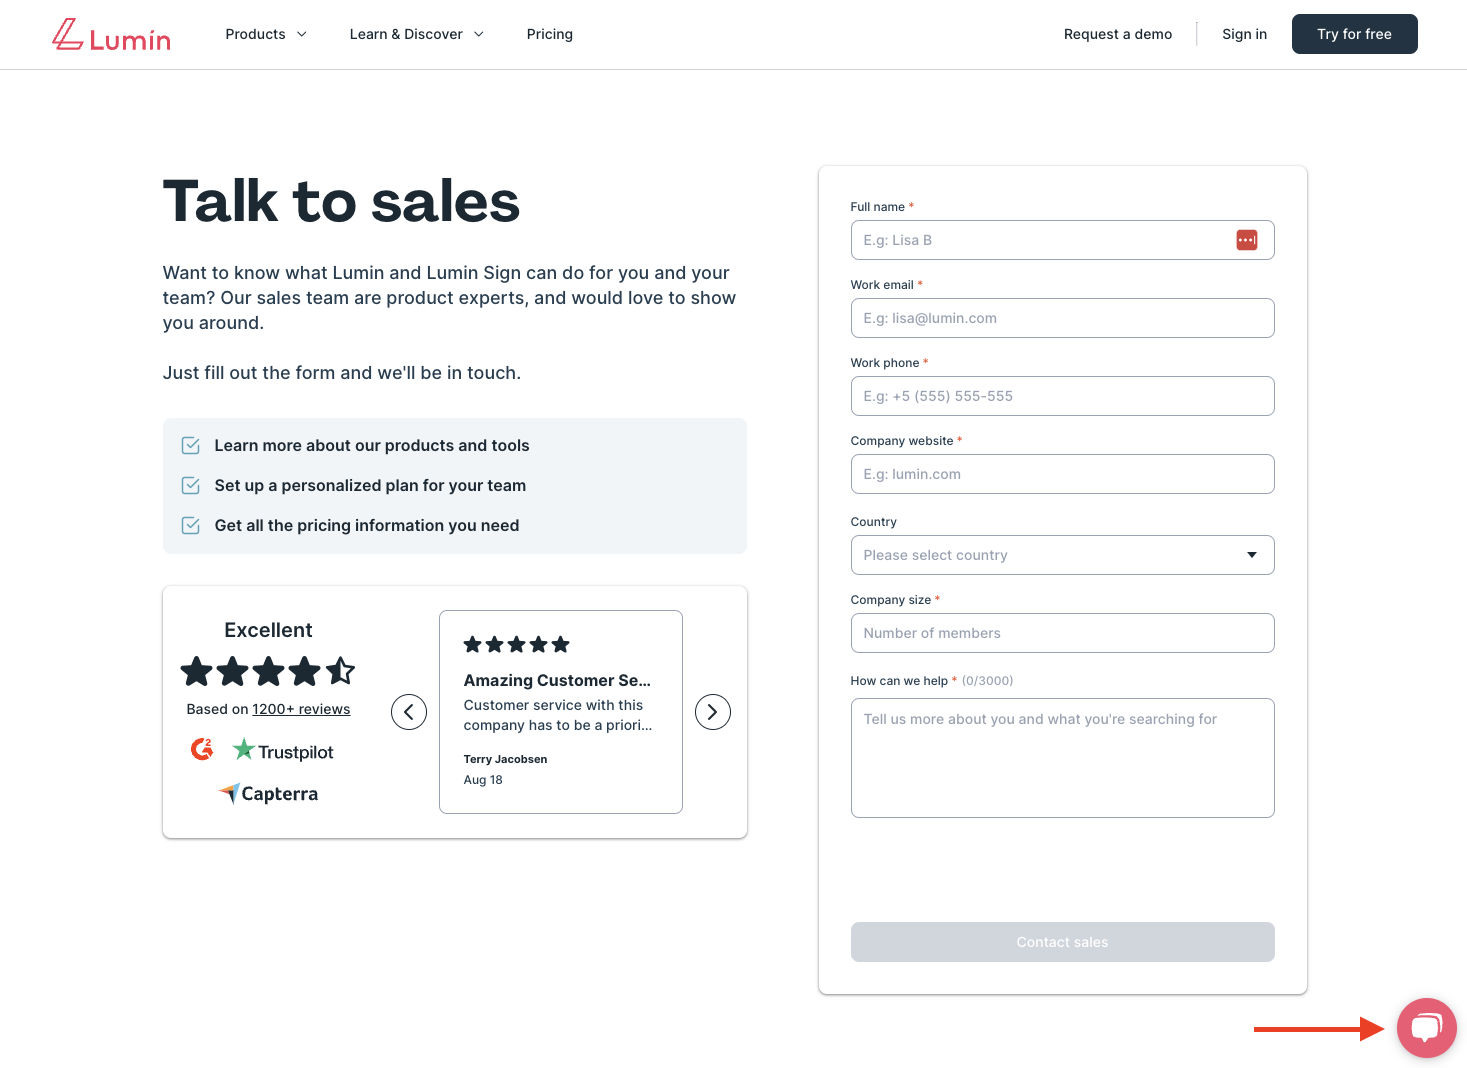Click reviewer name 'Terry Jacobsen'
Screen dimensions: 1467x1068
tap(505, 759)
